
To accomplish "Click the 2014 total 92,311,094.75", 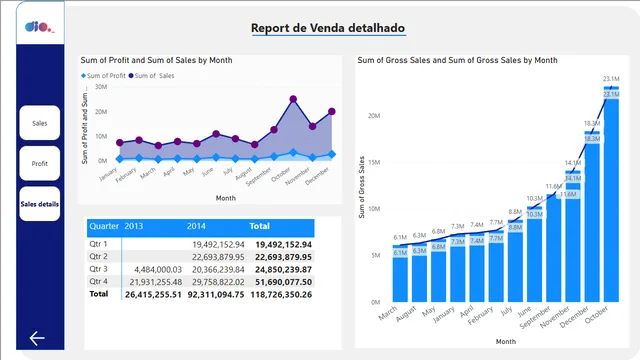I will (x=216, y=294).
